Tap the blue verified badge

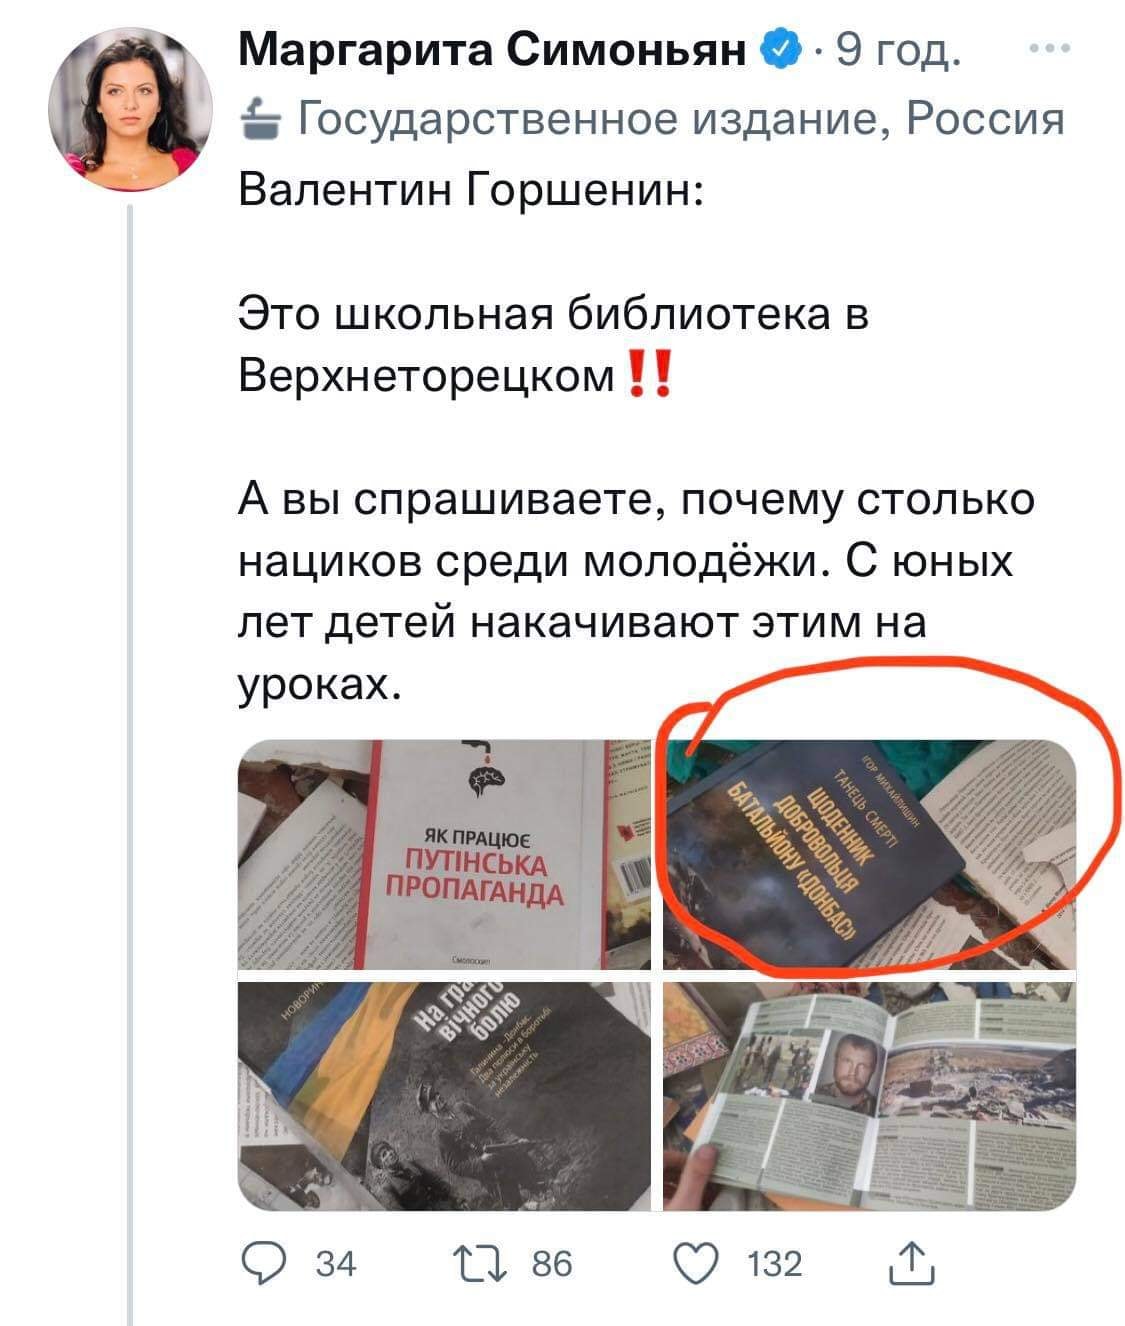point(780,47)
